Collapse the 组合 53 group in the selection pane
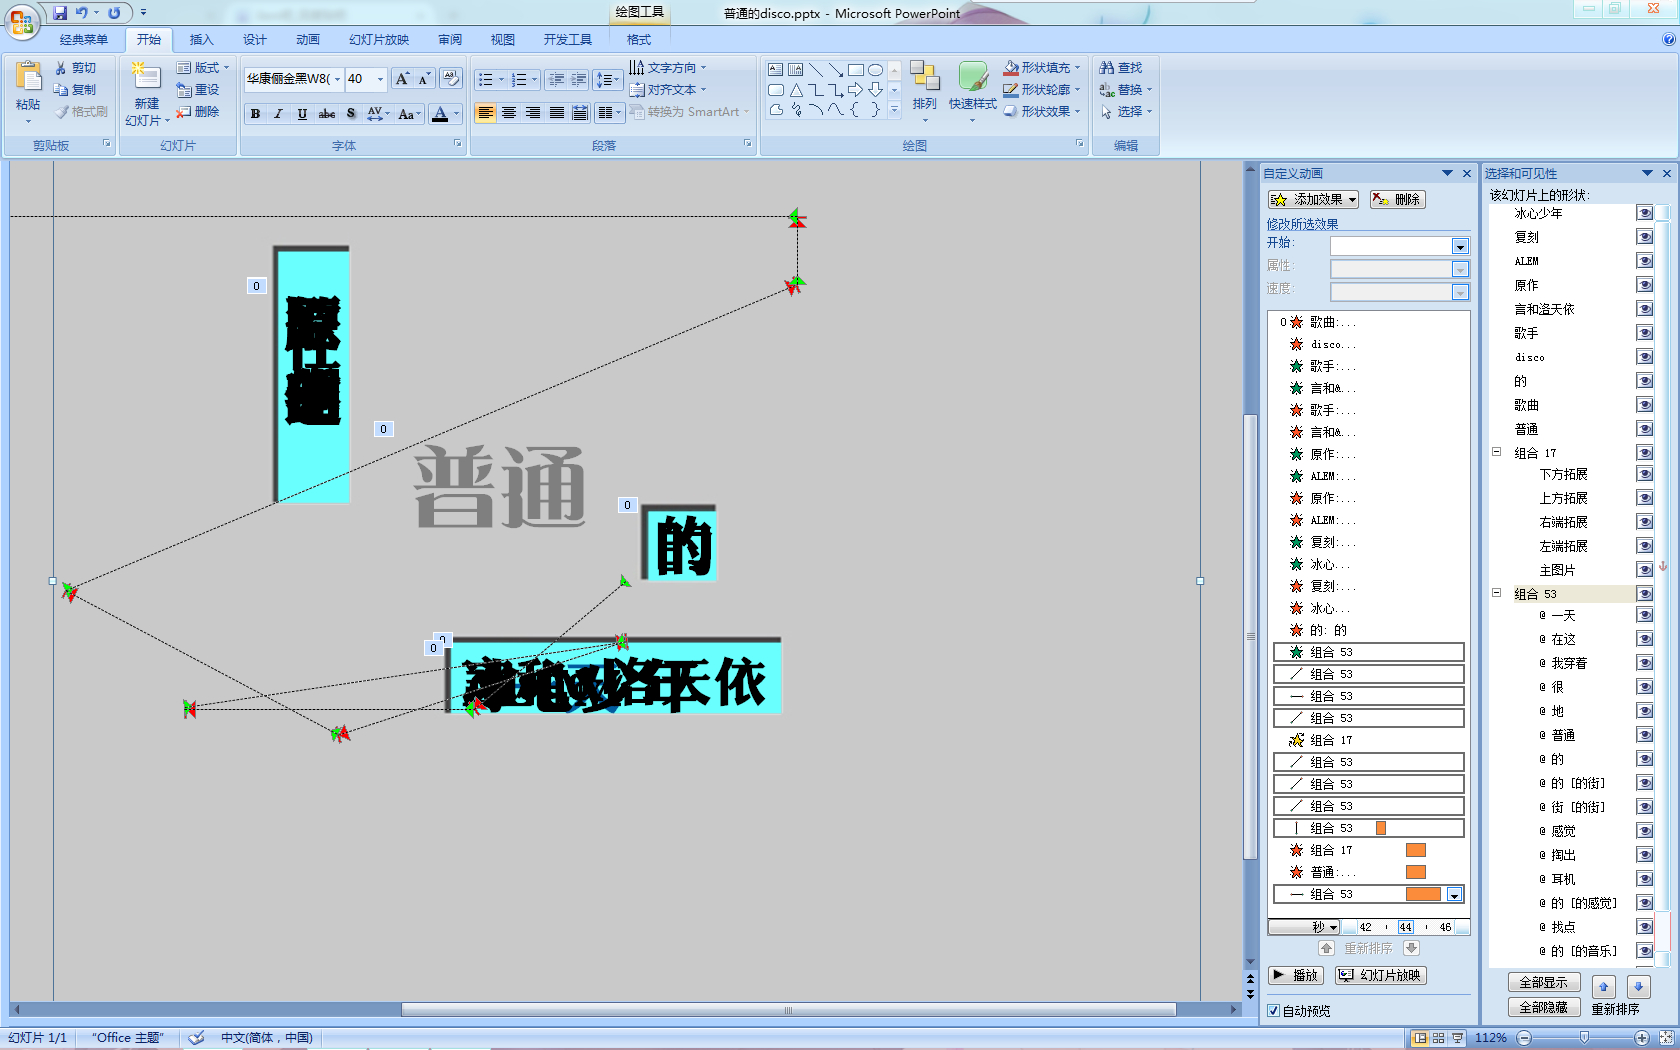The width and height of the screenshot is (1680, 1050). click(x=1497, y=593)
